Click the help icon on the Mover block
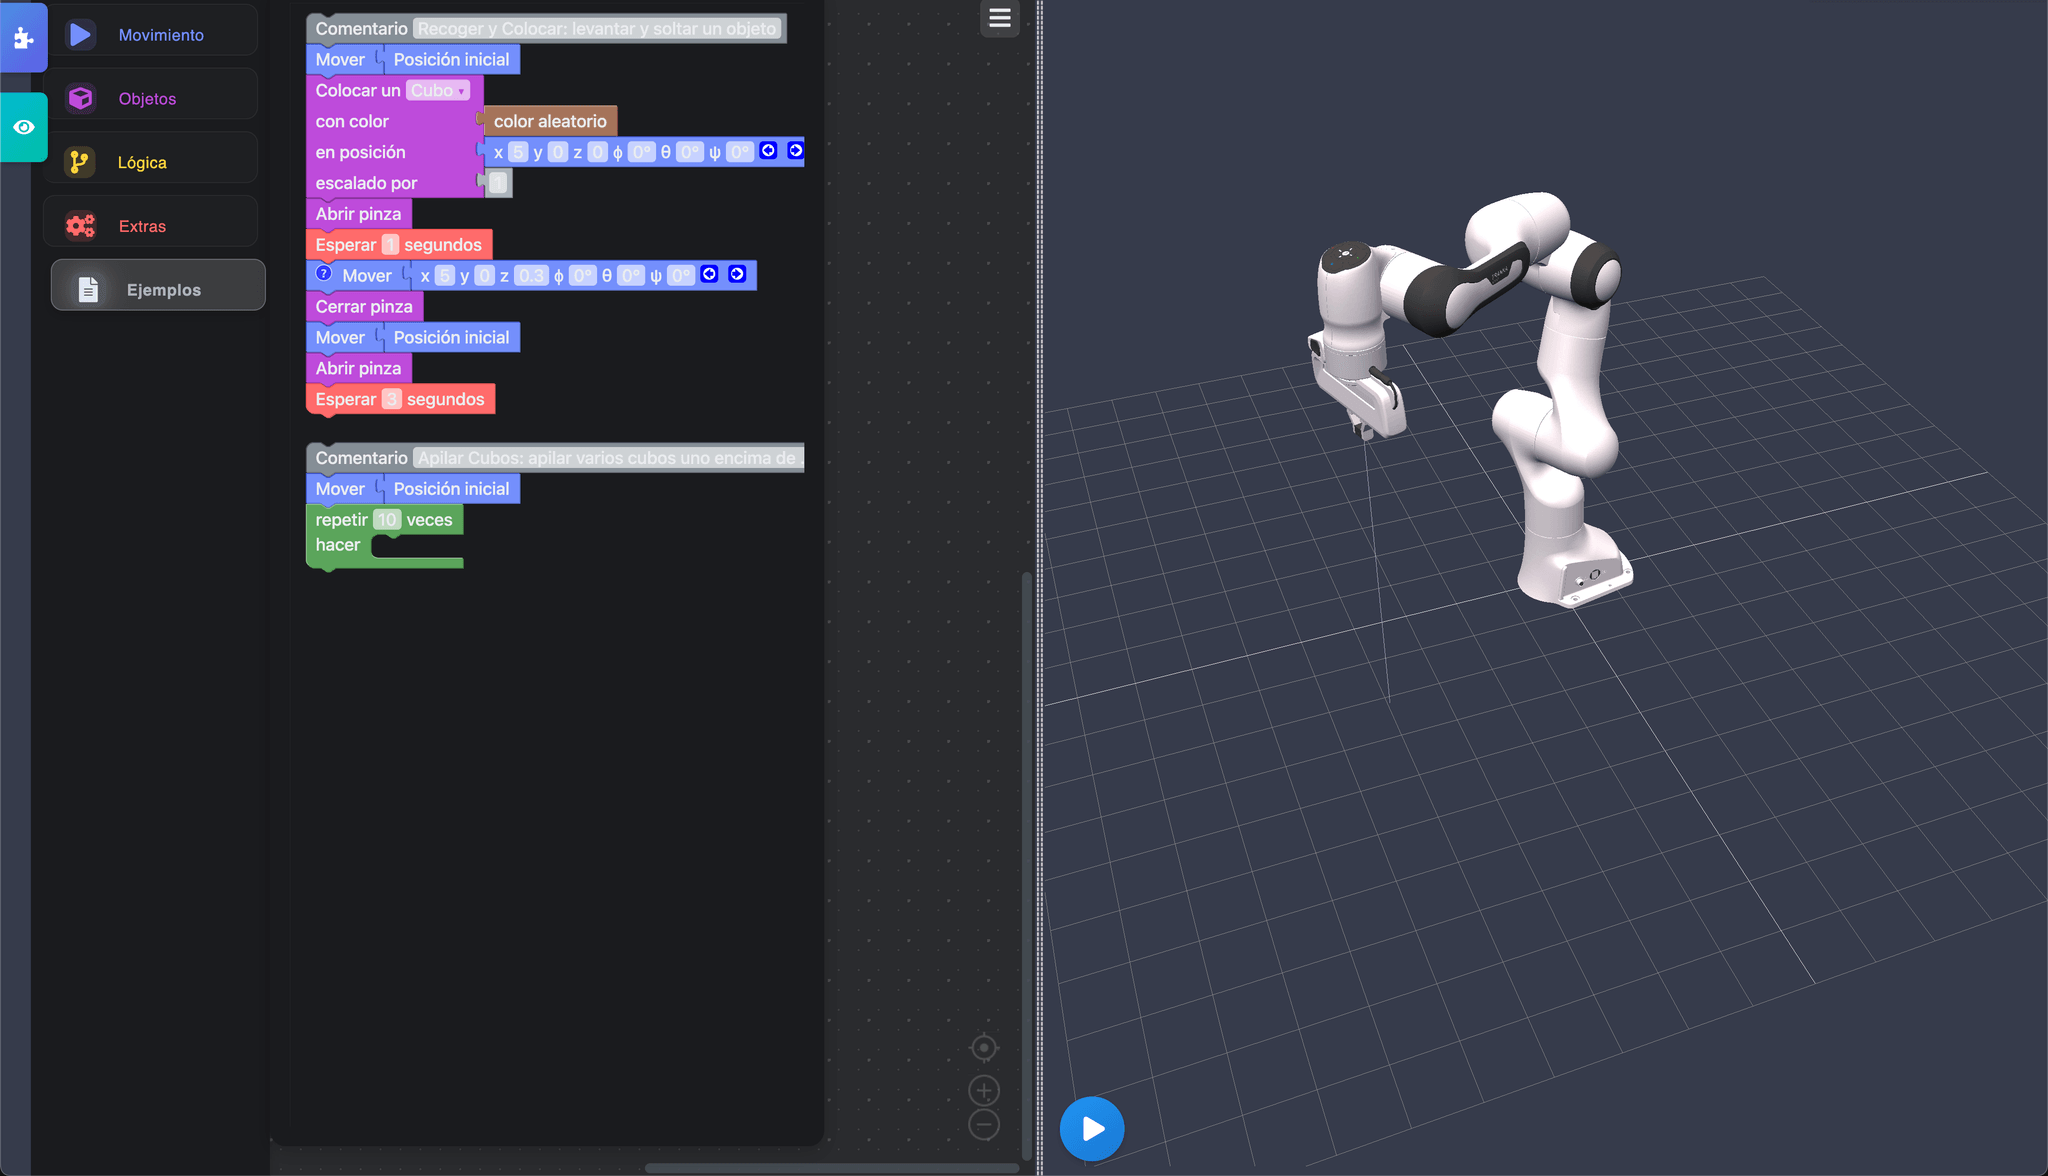This screenshot has width=2048, height=1176. (x=325, y=273)
